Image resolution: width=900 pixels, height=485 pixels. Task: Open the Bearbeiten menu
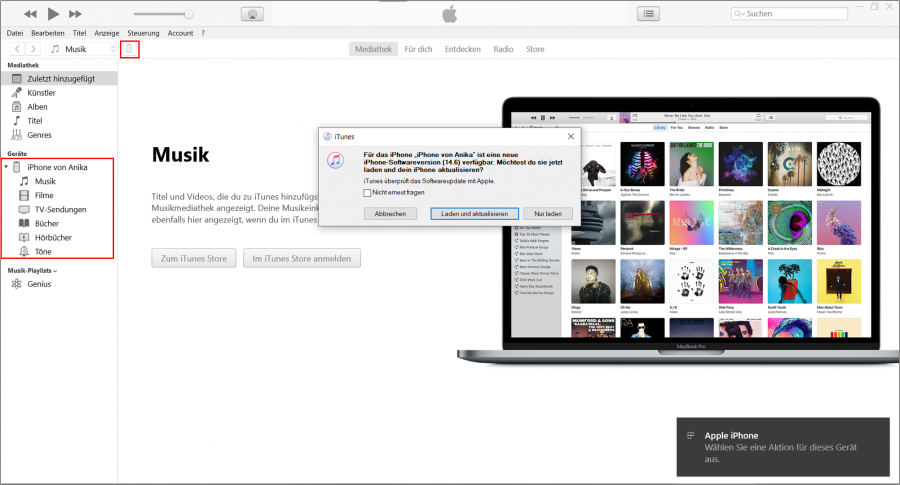tap(48, 33)
